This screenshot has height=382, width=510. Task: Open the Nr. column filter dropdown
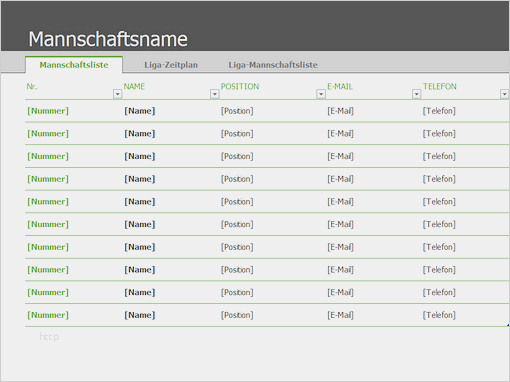[117, 94]
